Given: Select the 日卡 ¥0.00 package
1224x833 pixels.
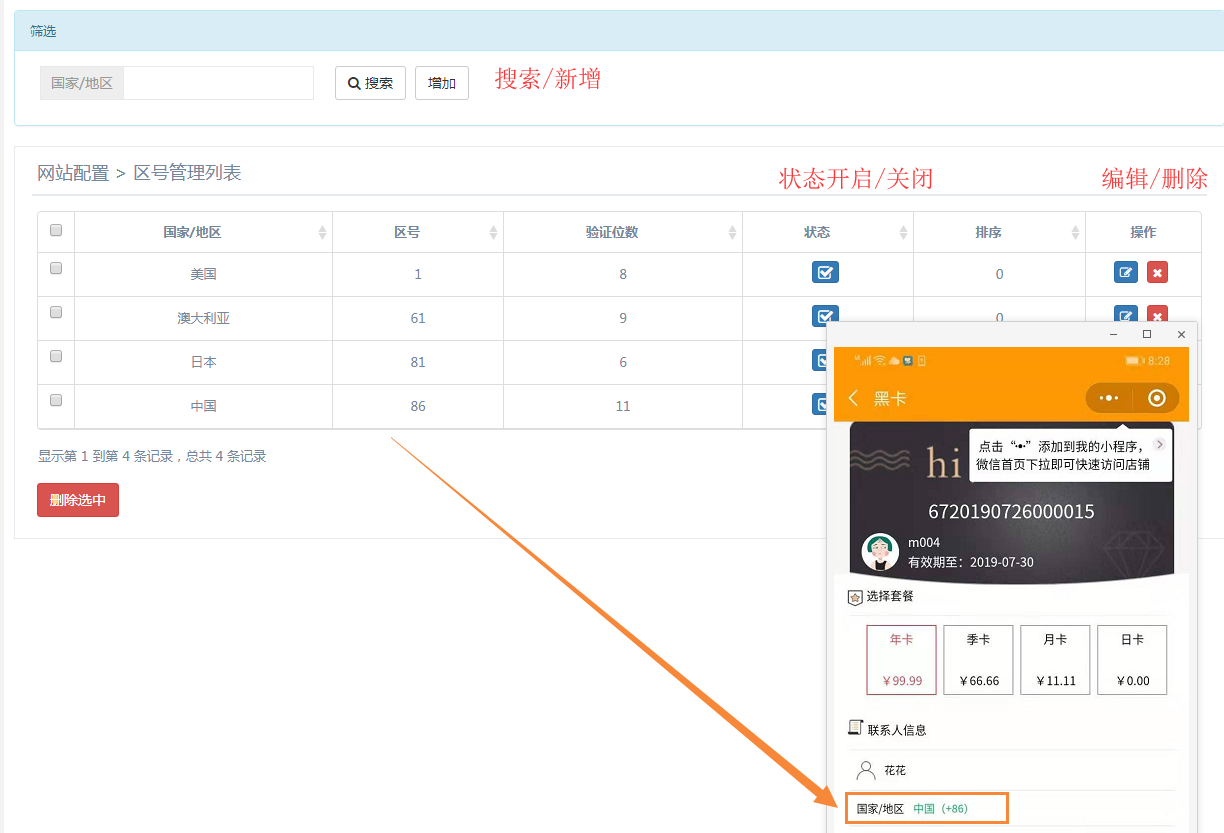Looking at the screenshot, I should [1132, 660].
